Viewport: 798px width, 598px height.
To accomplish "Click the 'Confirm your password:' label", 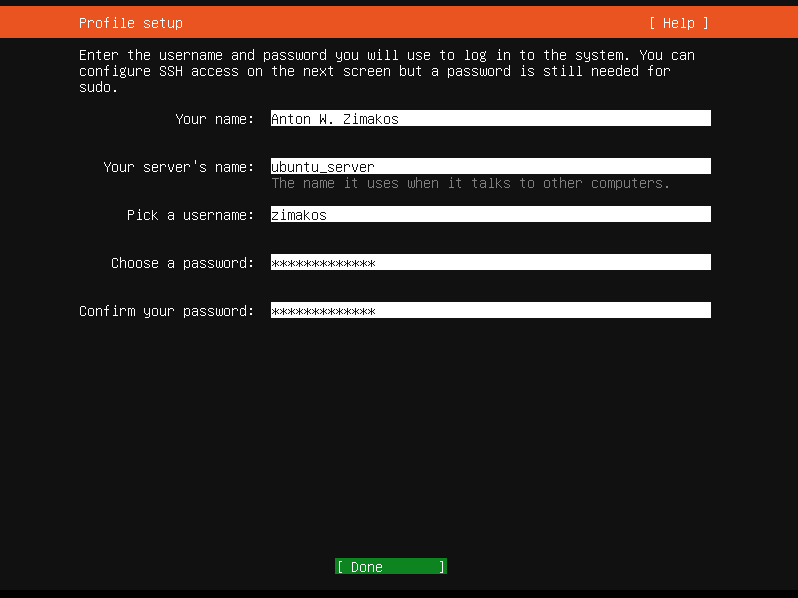I will tap(166, 311).
